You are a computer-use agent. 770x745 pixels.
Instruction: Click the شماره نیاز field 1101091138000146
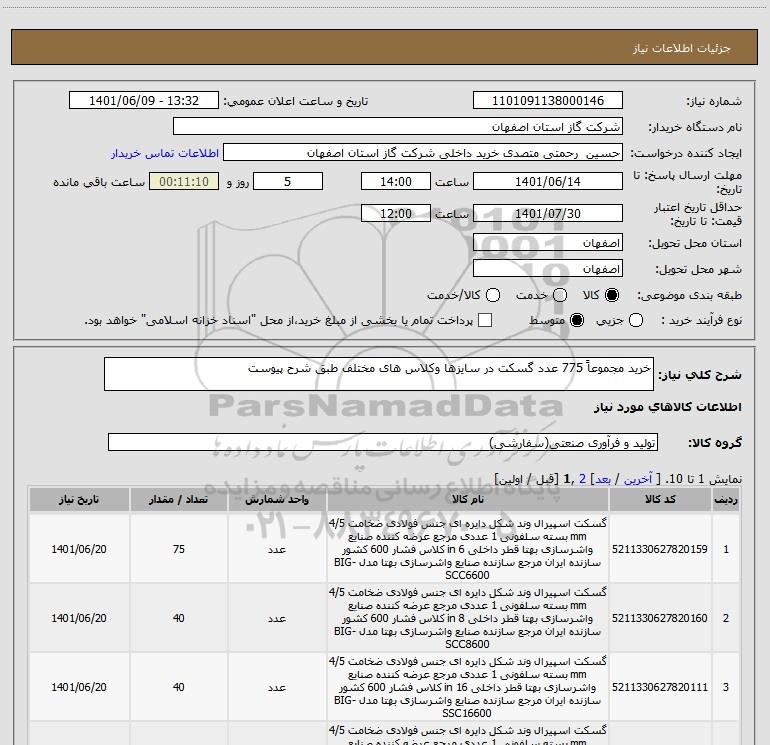click(x=548, y=101)
